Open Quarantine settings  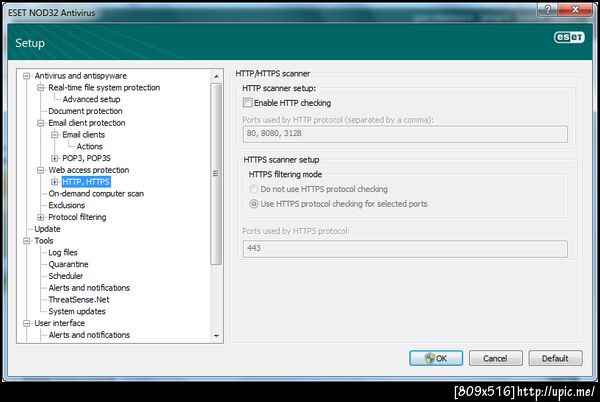coord(68,264)
